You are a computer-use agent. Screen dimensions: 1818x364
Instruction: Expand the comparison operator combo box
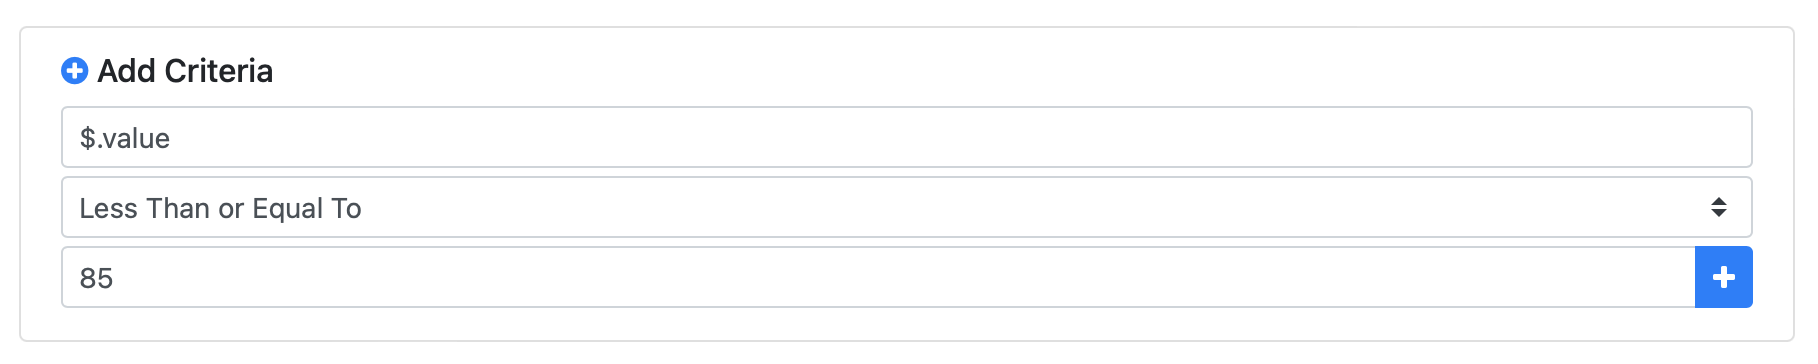[x=906, y=207]
